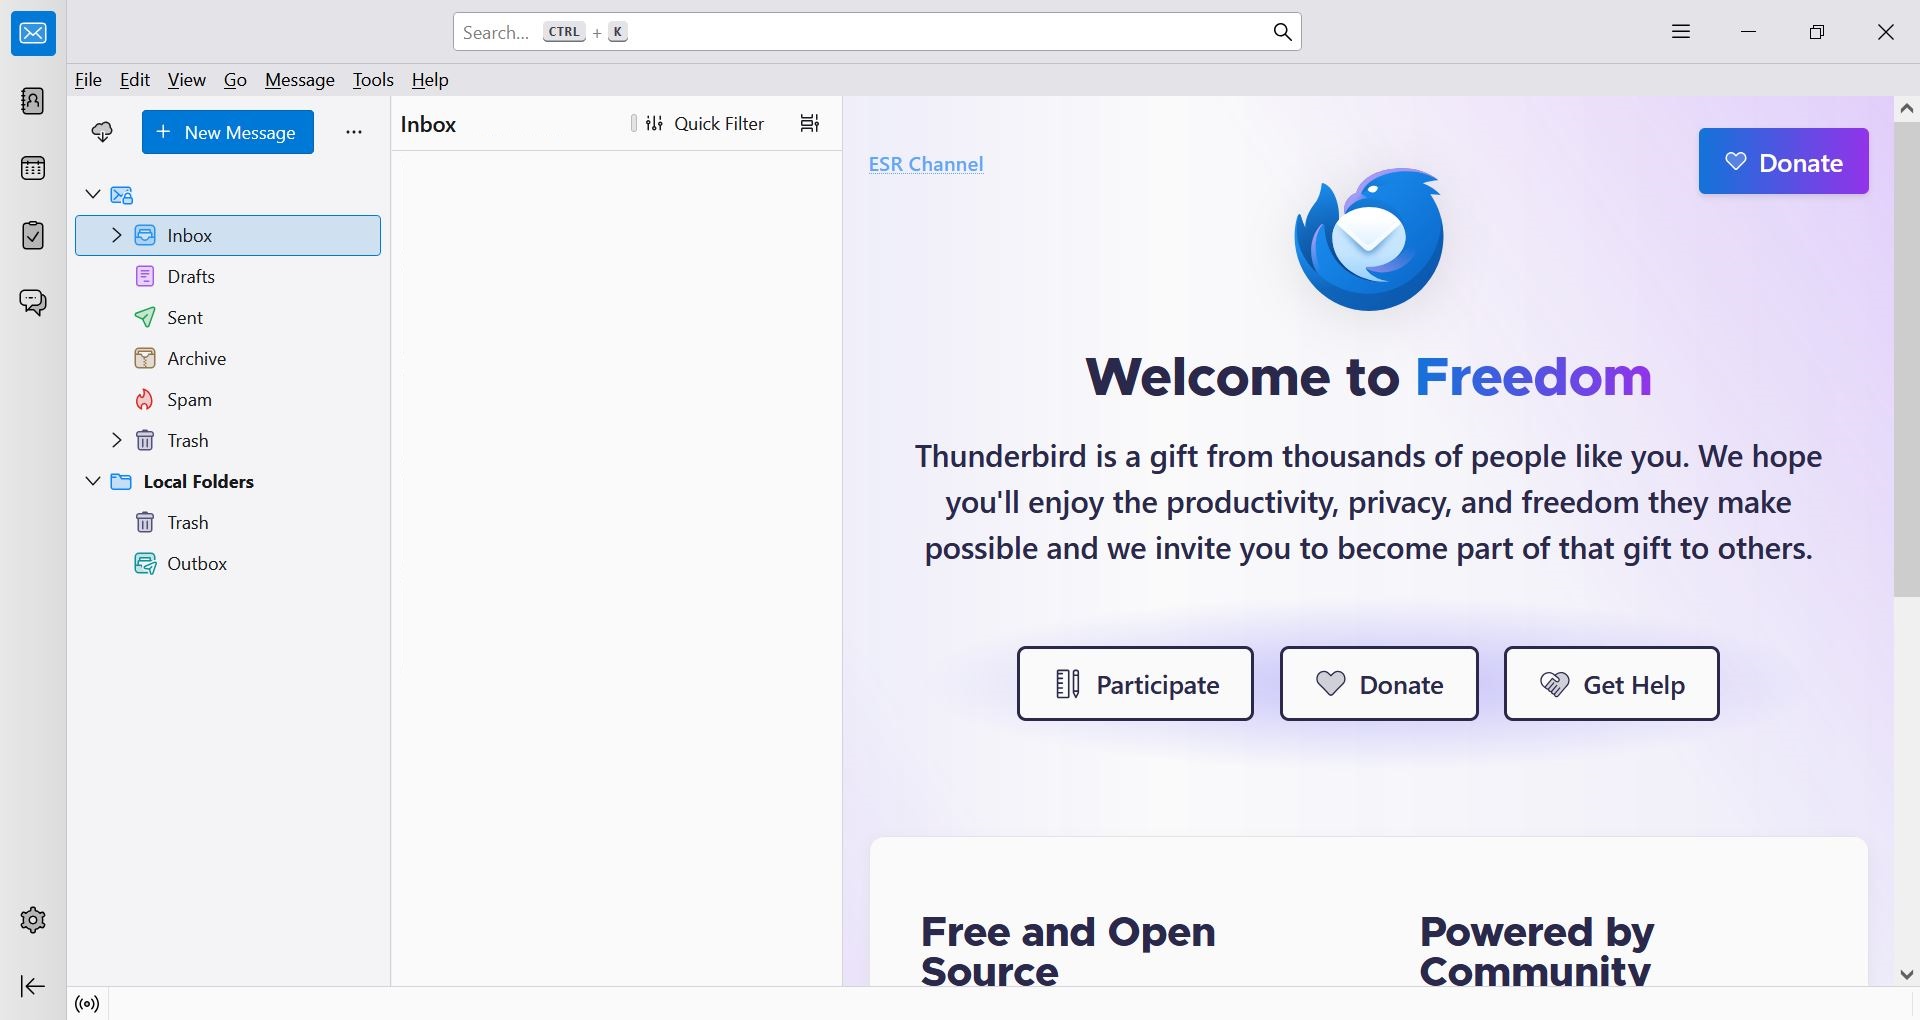The height and width of the screenshot is (1020, 1920).
Task: Click the Thunderbird logo image
Action: click(x=1369, y=239)
